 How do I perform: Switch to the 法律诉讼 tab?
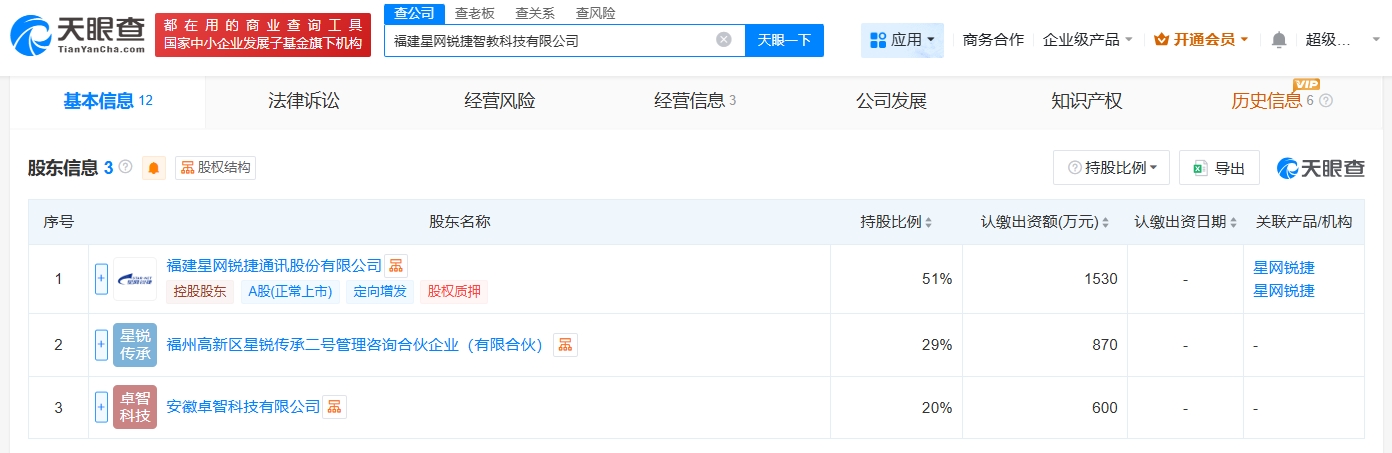coord(304,101)
